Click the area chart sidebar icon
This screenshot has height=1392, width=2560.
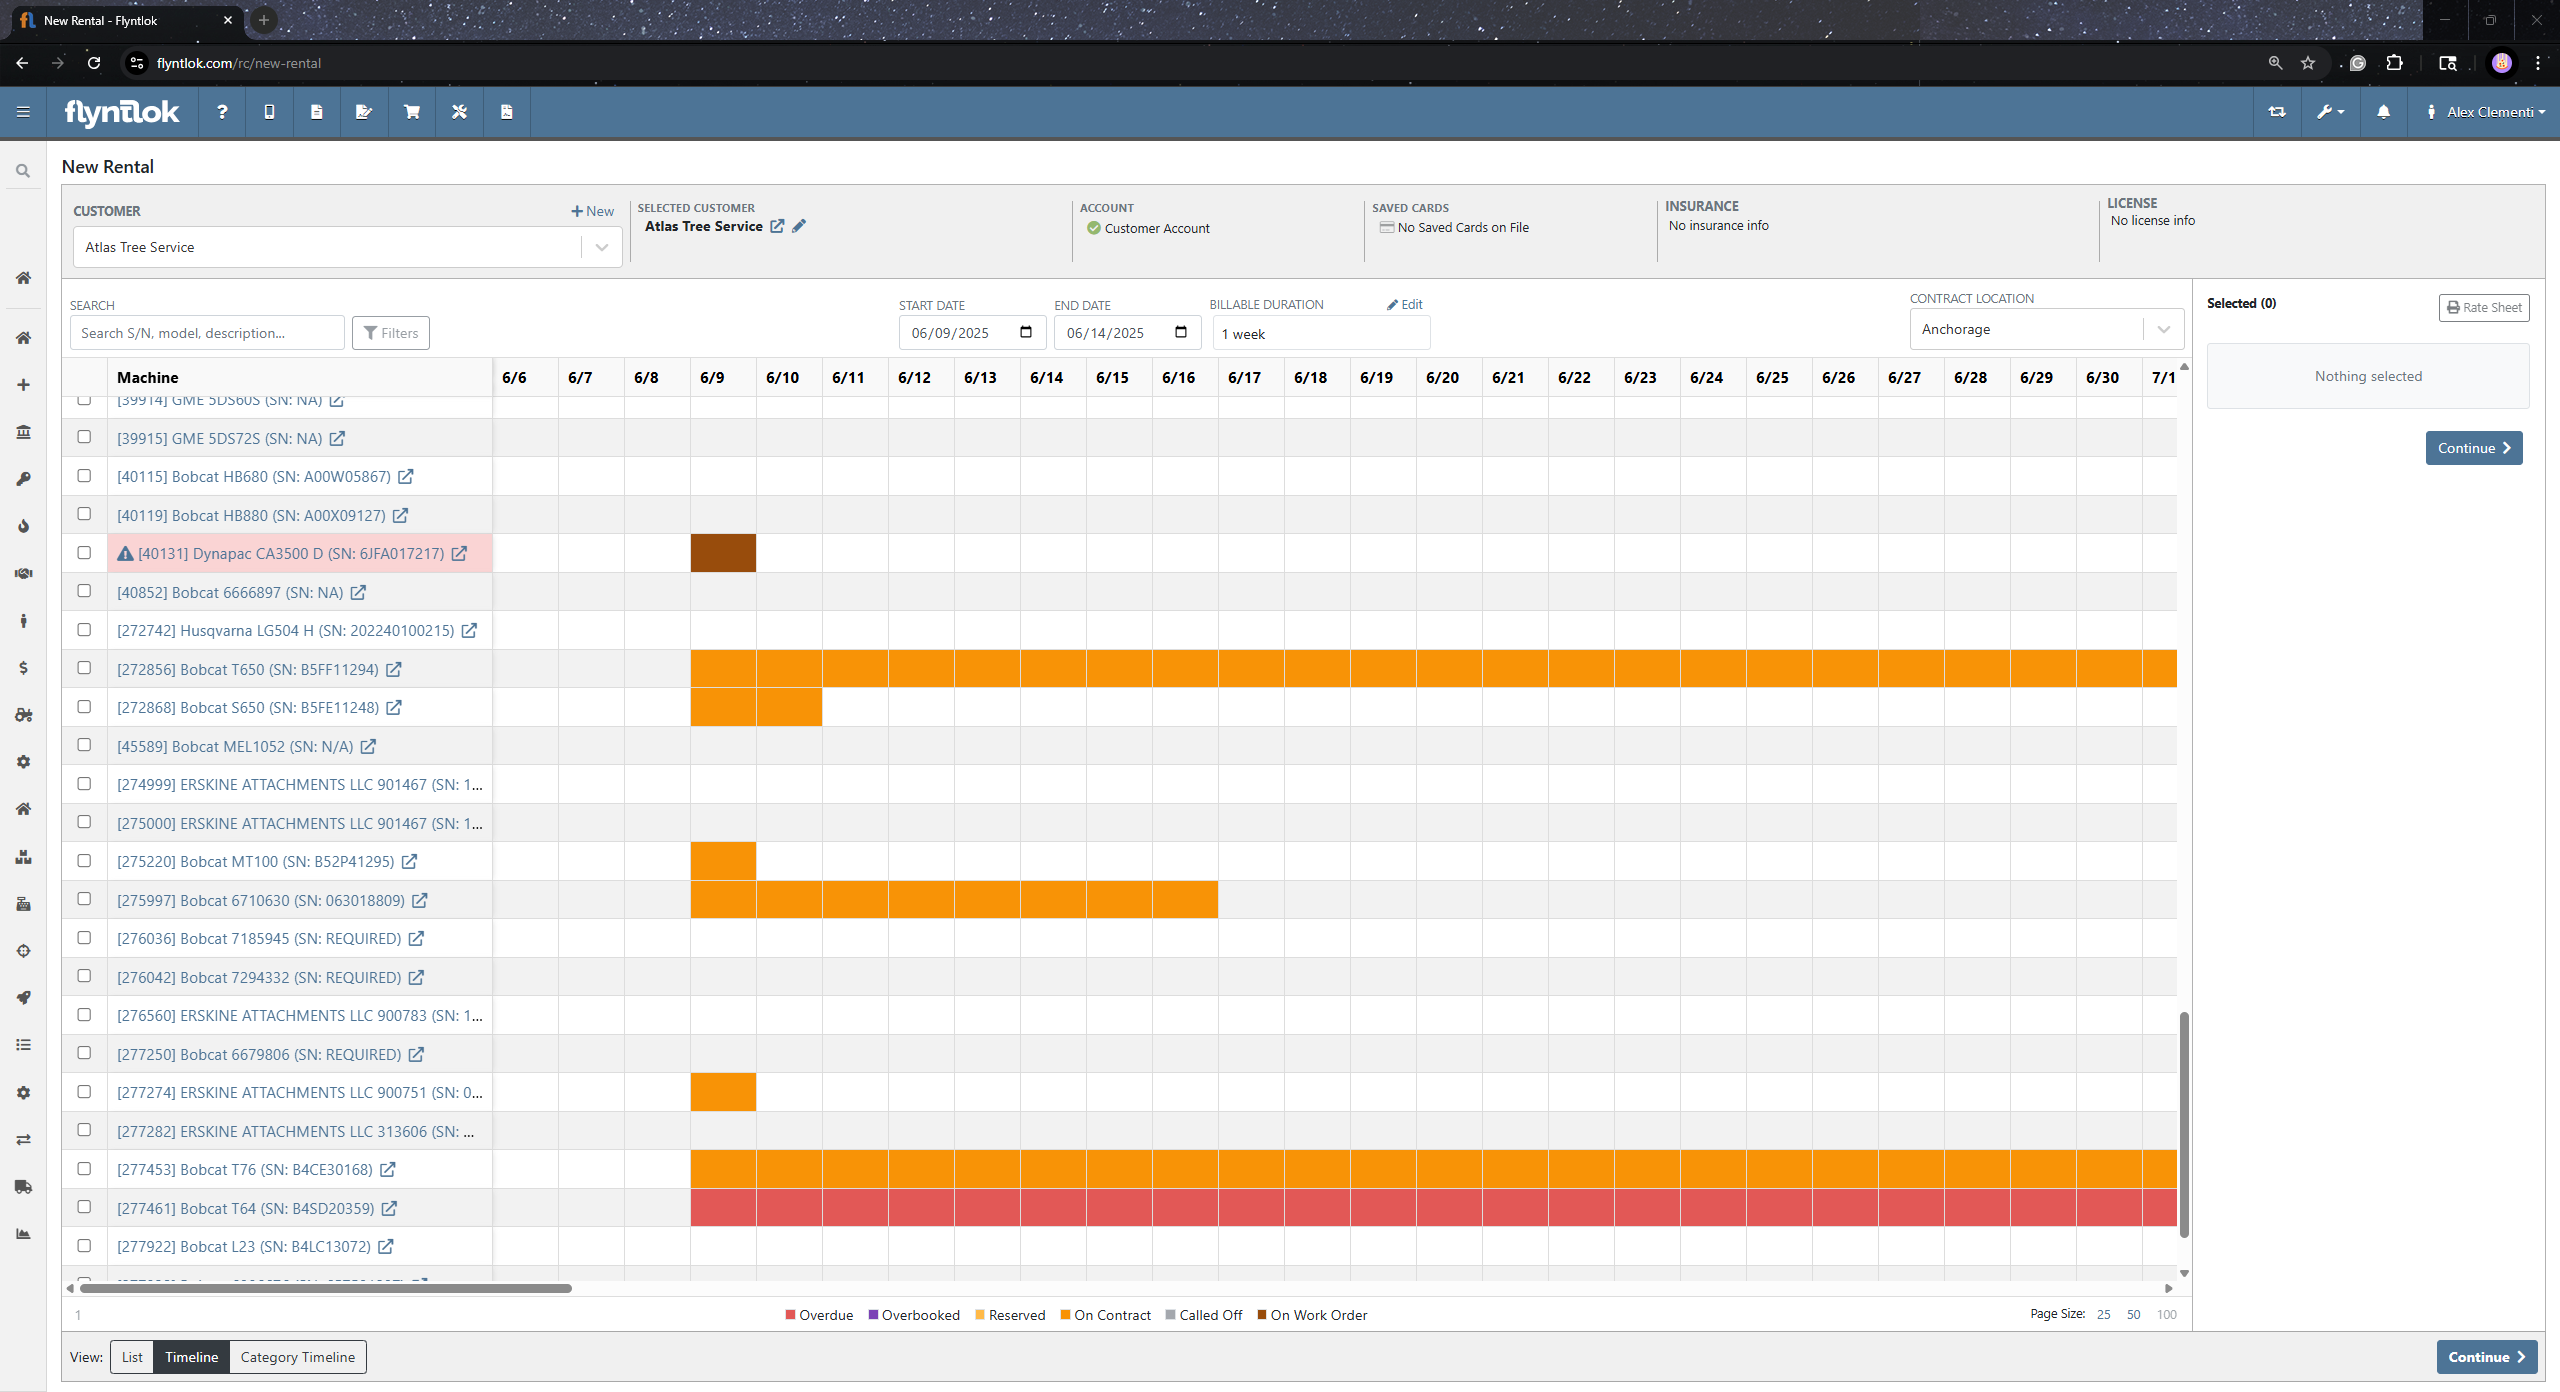point(23,1234)
